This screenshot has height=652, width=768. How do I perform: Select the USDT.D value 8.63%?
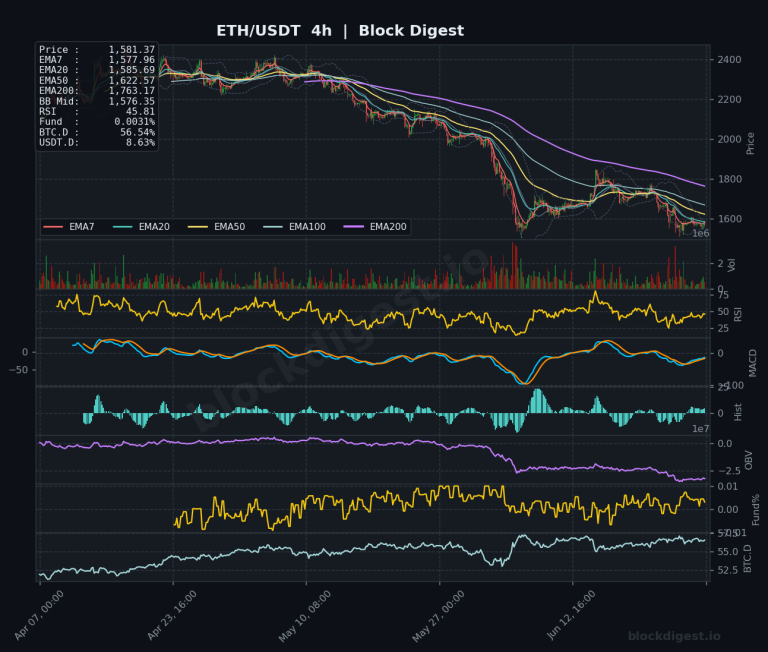tap(140, 143)
